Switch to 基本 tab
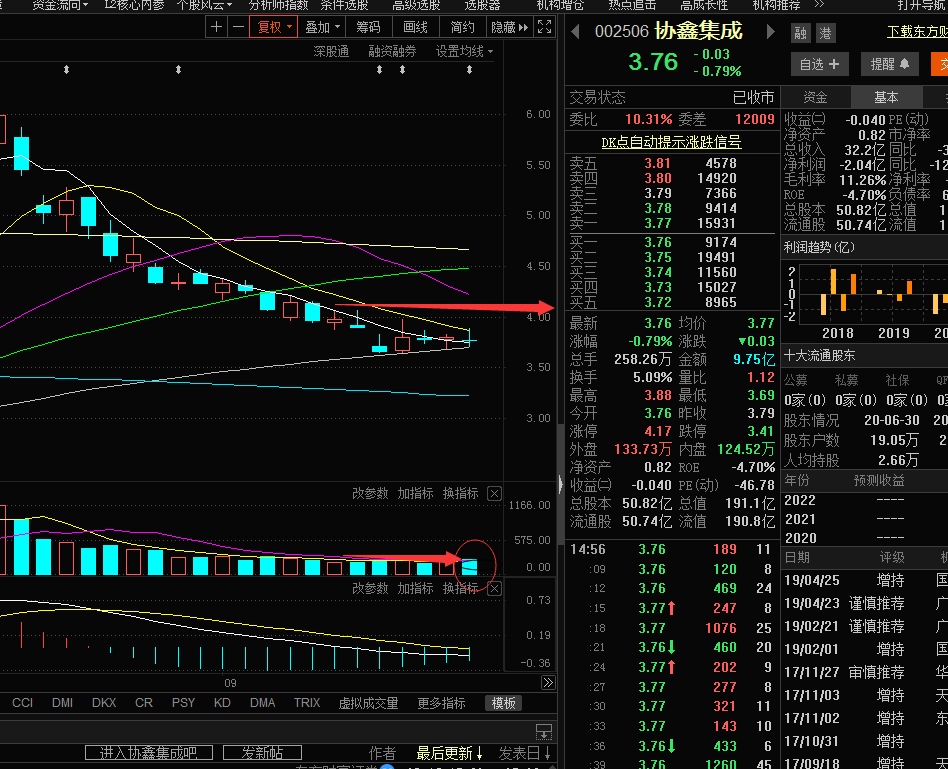This screenshot has width=948, height=769. tap(886, 97)
